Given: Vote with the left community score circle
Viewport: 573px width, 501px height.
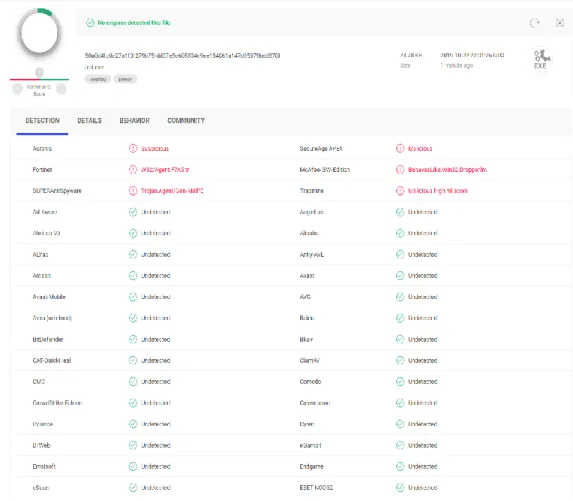Looking at the screenshot, I should (x=17, y=89).
